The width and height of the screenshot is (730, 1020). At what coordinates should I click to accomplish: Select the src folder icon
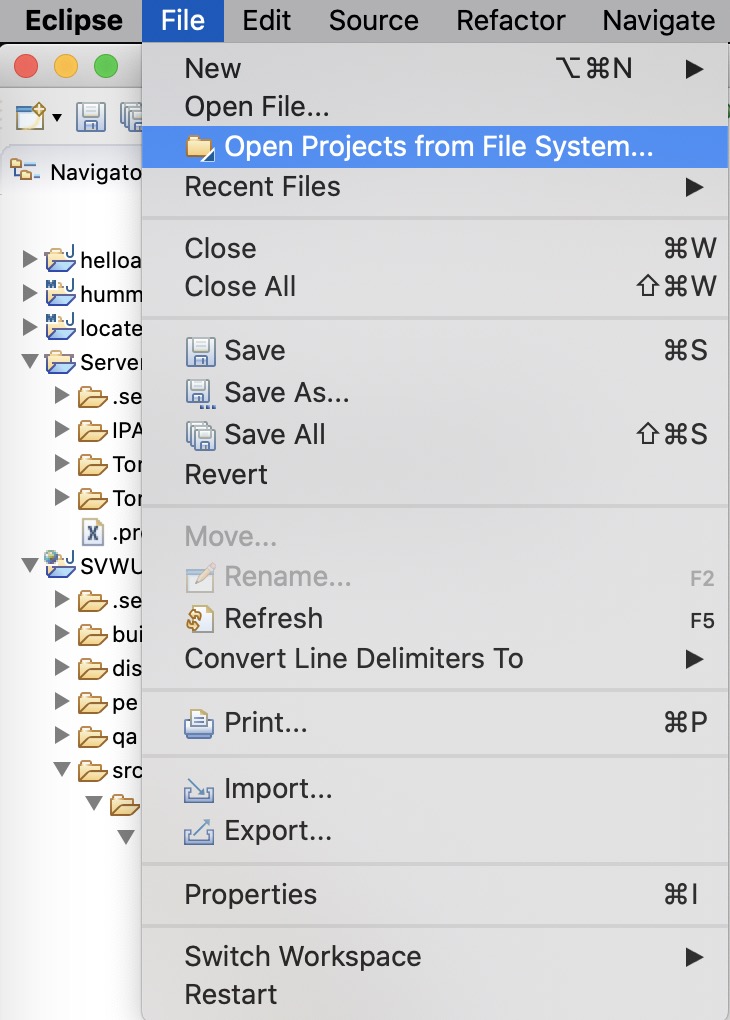(92, 771)
